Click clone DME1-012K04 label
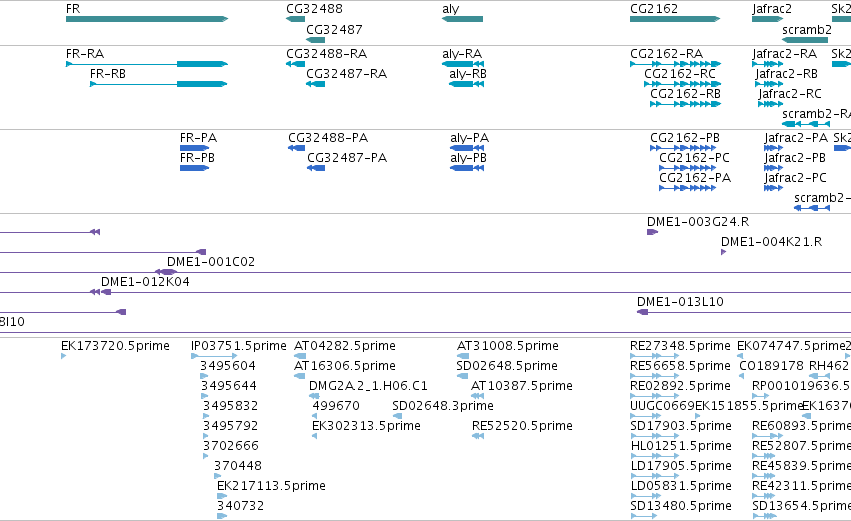The image size is (851, 521). tap(145, 282)
